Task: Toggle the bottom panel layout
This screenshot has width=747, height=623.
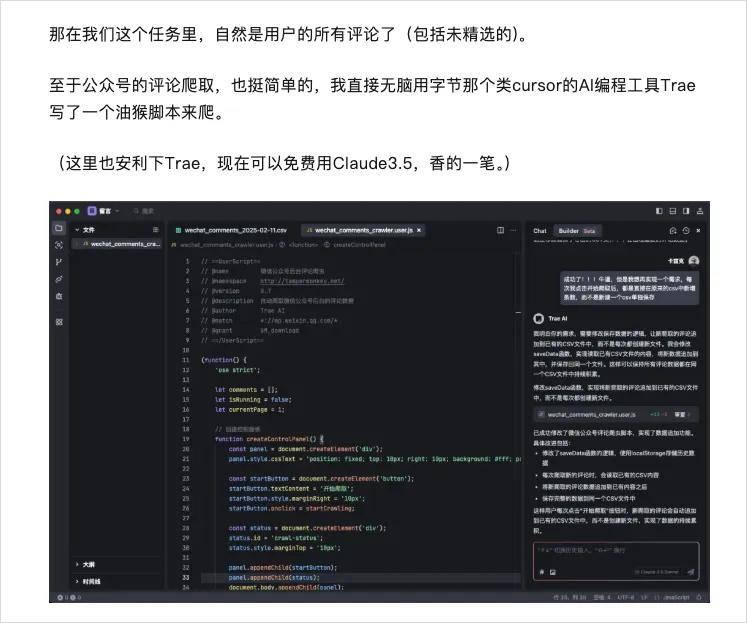Action: coord(673,211)
